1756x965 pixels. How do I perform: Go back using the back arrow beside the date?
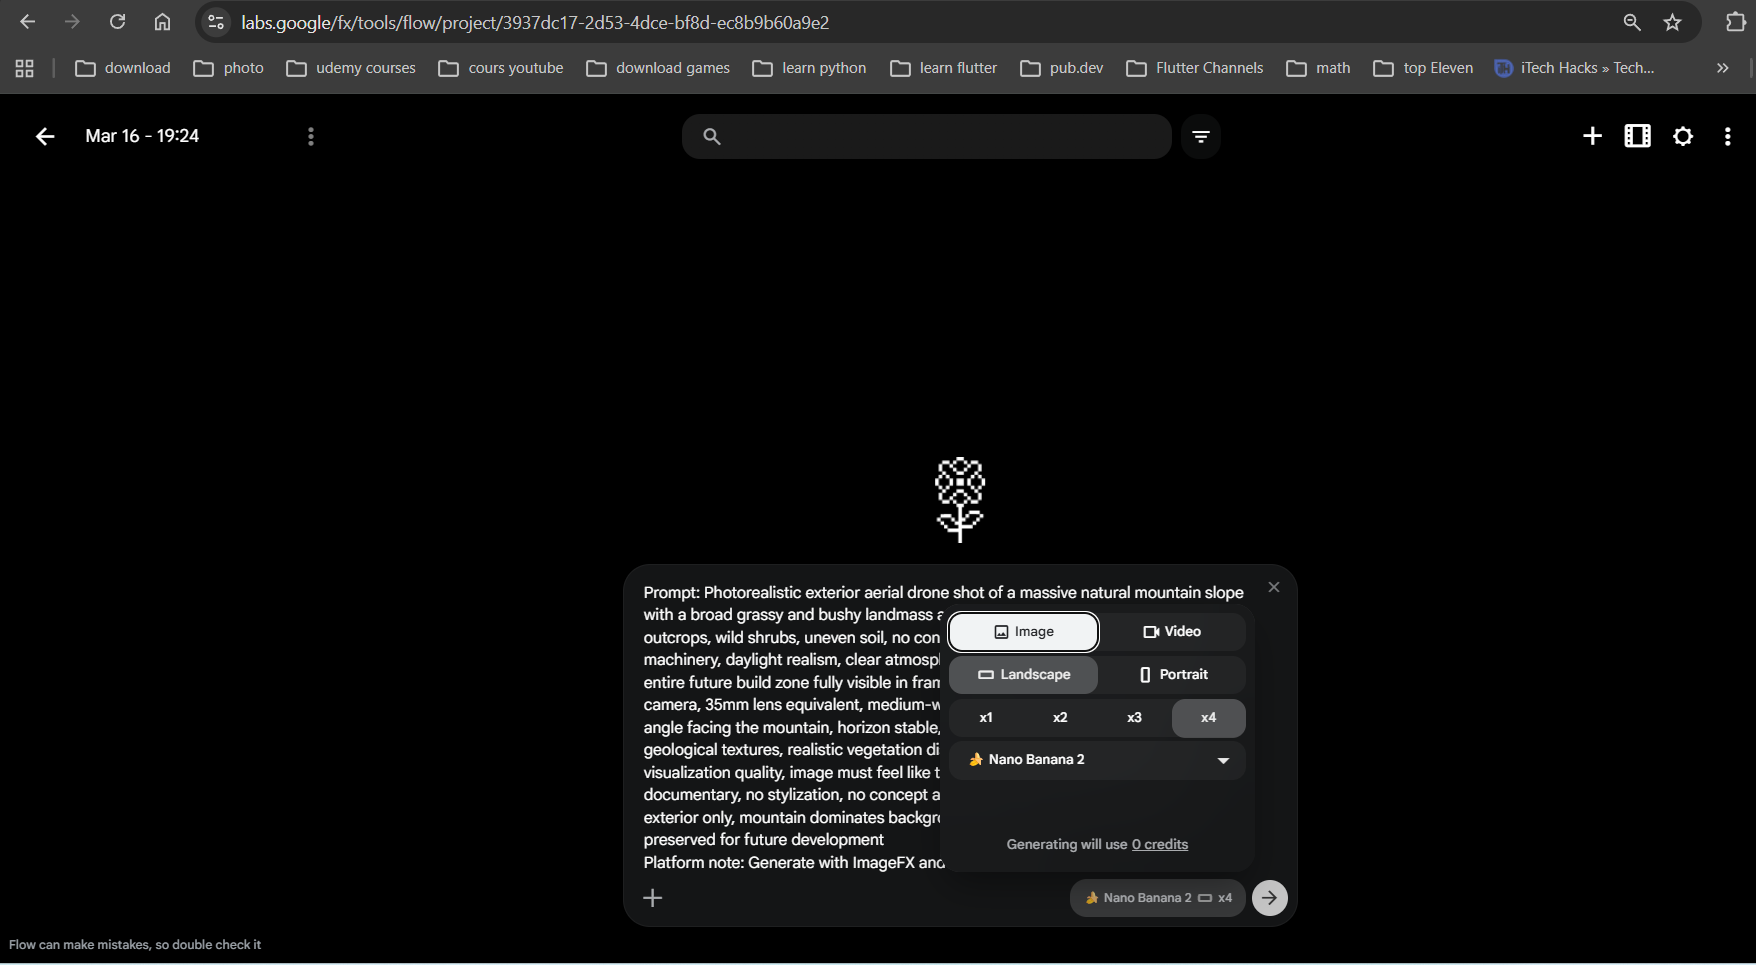click(x=44, y=136)
